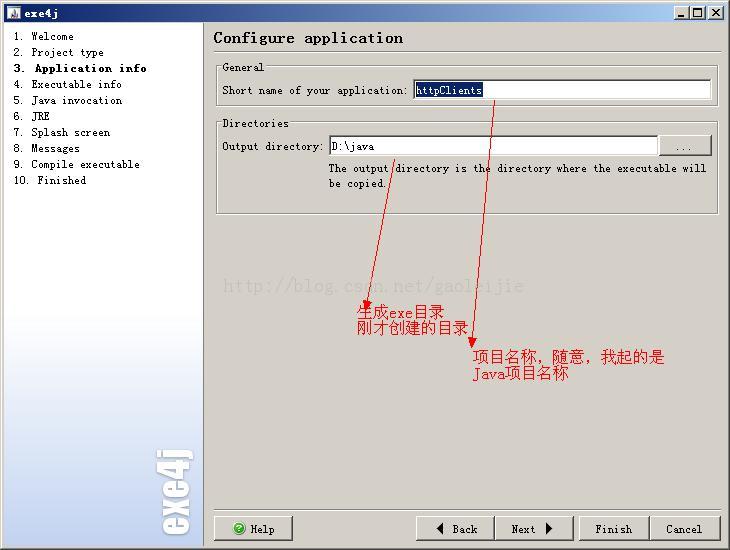Open step 4 Executable info
The width and height of the screenshot is (730, 550).
(x=68, y=84)
